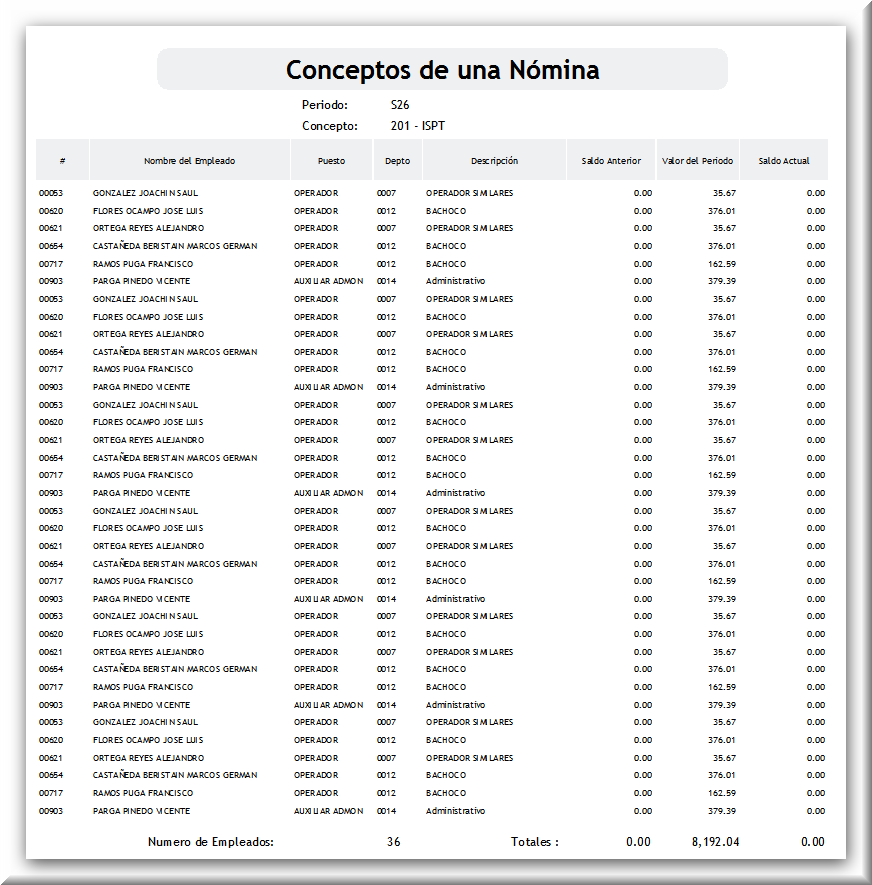Select the 'Totales :' footer label
872x885 pixels.
(534, 842)
